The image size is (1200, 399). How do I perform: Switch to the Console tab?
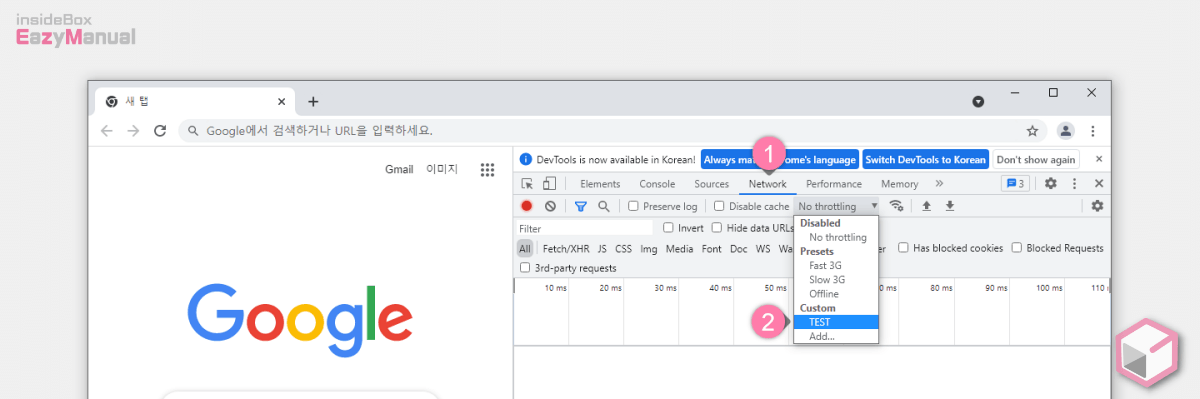657,184
